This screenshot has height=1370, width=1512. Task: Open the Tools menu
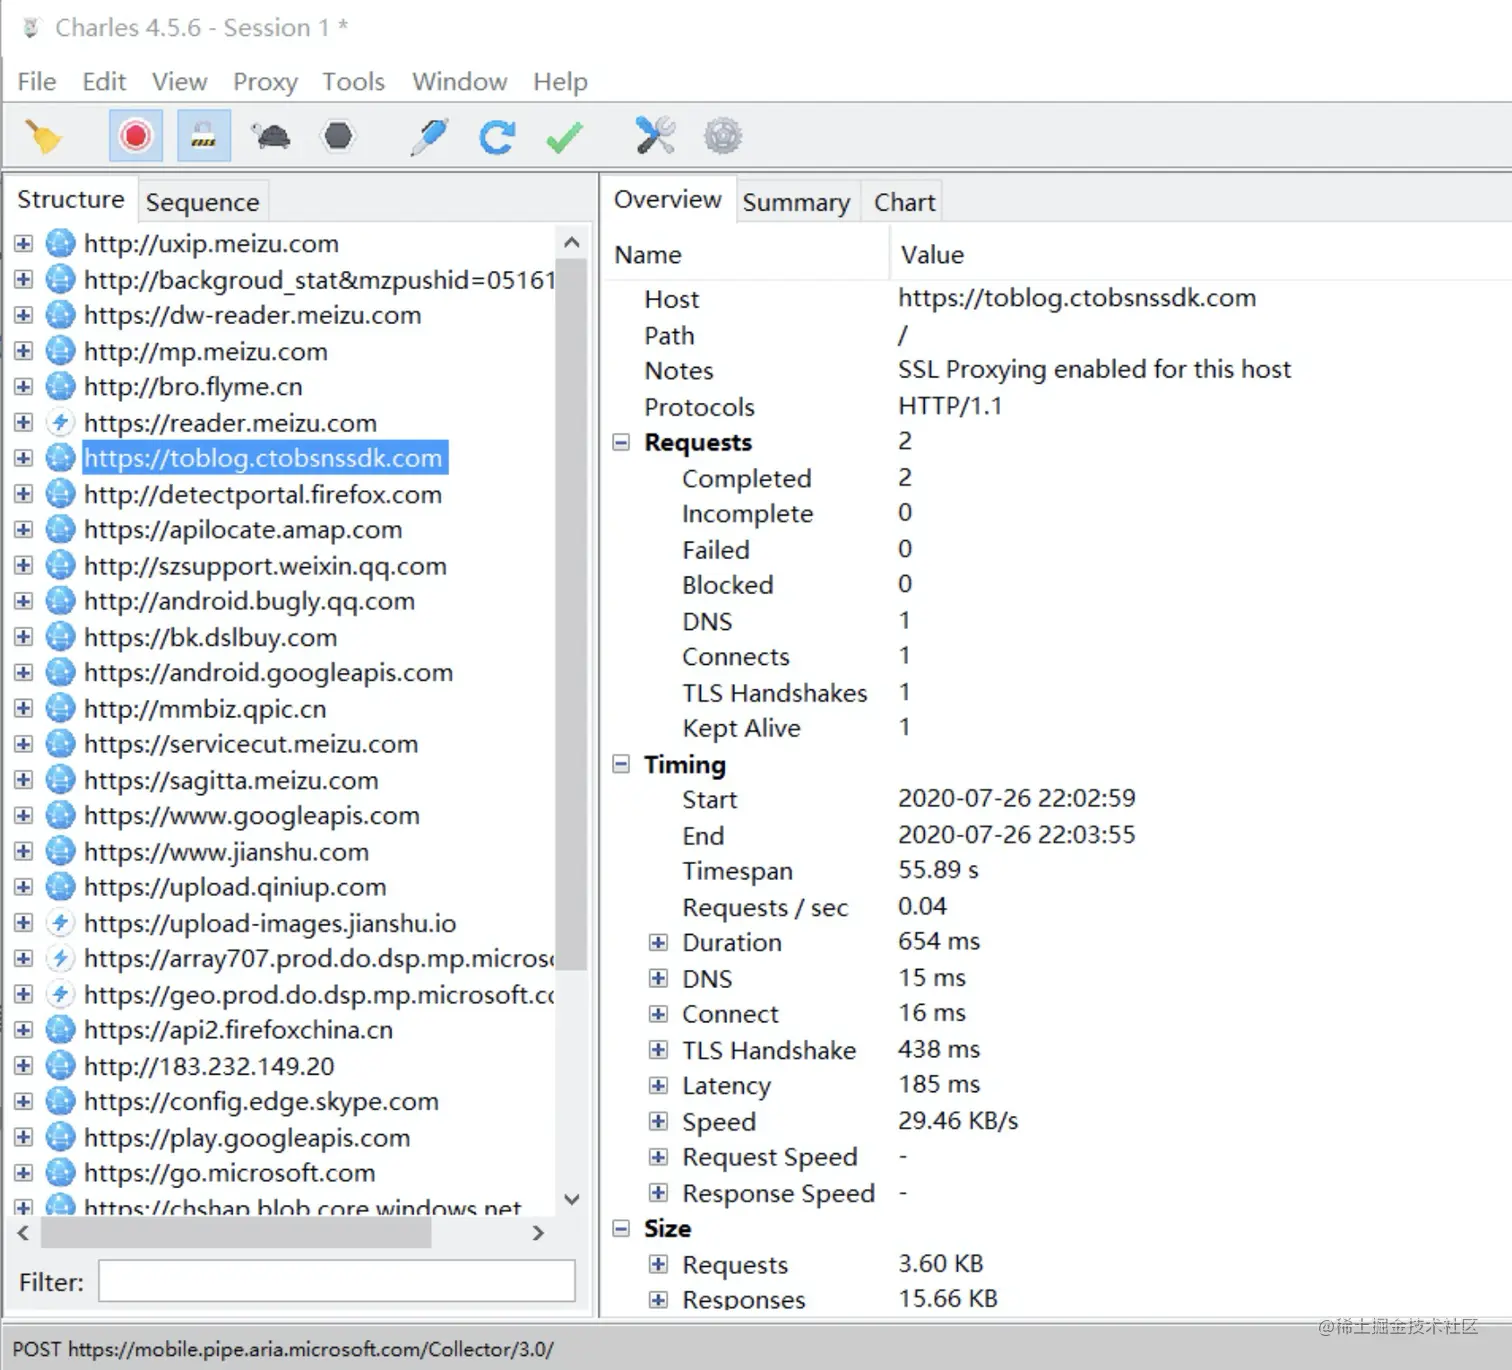pyautogui.click(x=353, y=81)
